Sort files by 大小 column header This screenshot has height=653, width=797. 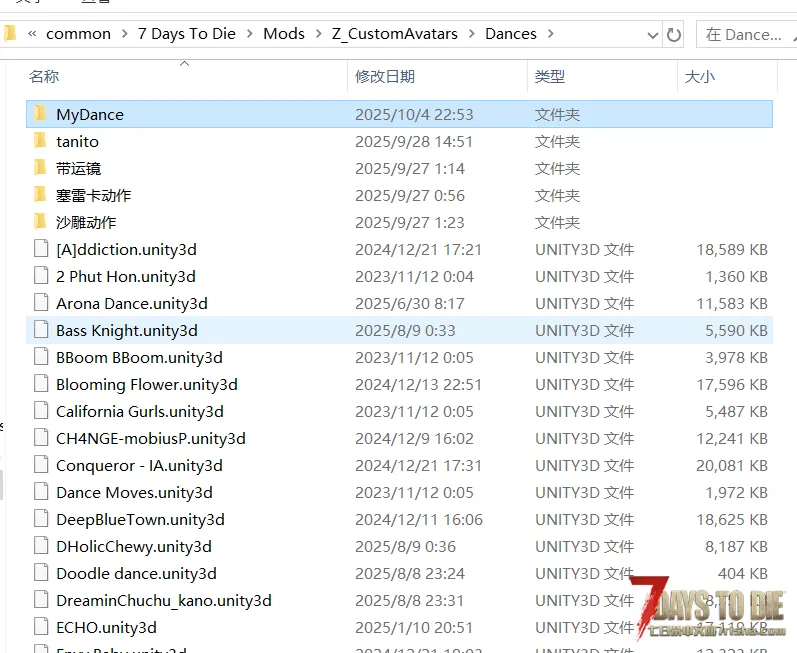(699, 76)
